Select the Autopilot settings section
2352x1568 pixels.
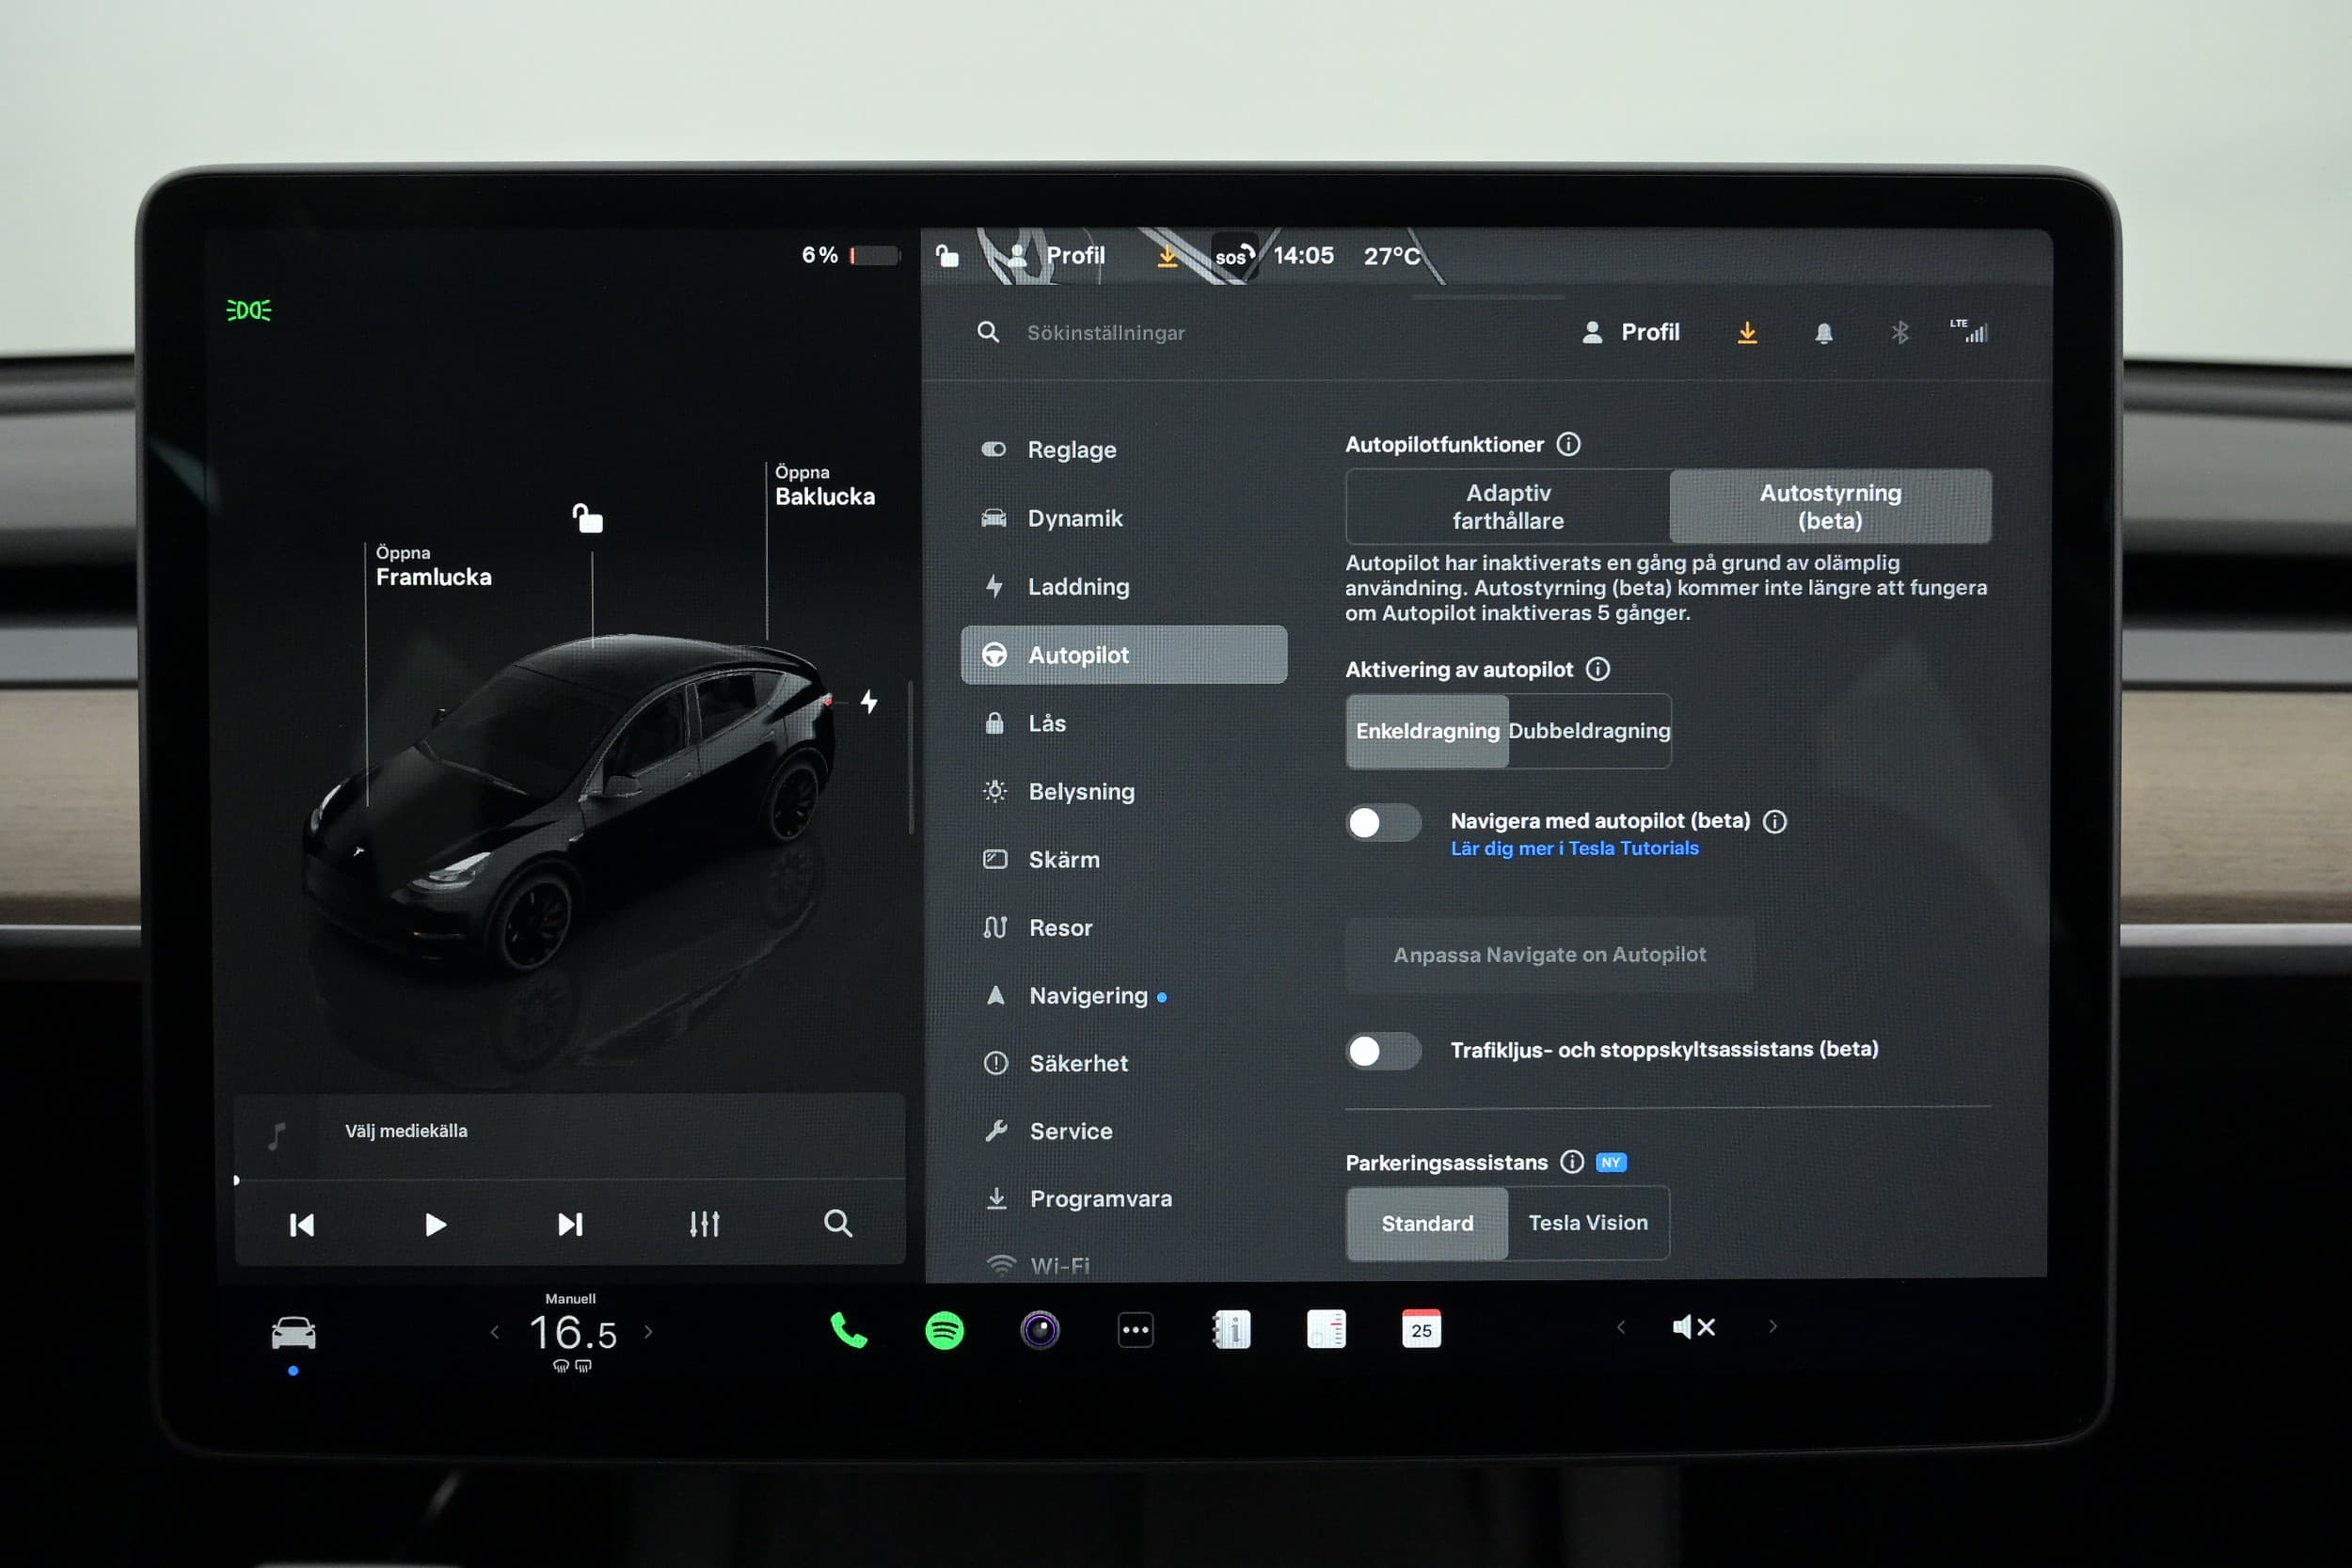tap(1124, 655)
